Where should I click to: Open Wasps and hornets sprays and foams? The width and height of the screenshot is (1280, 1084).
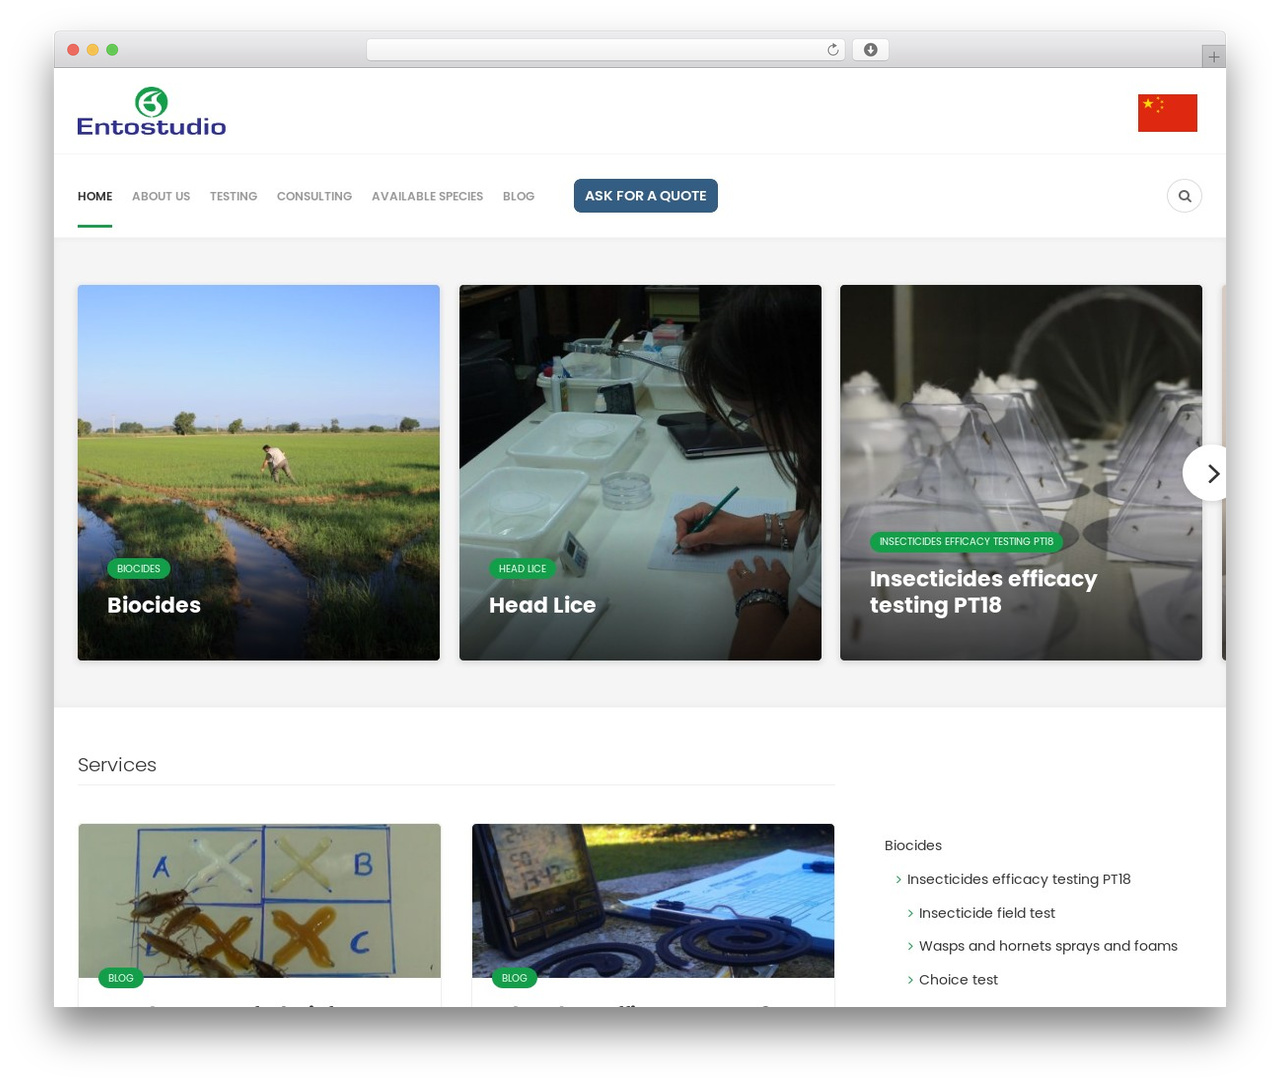pyautogui.click(x=1048, y=946)
